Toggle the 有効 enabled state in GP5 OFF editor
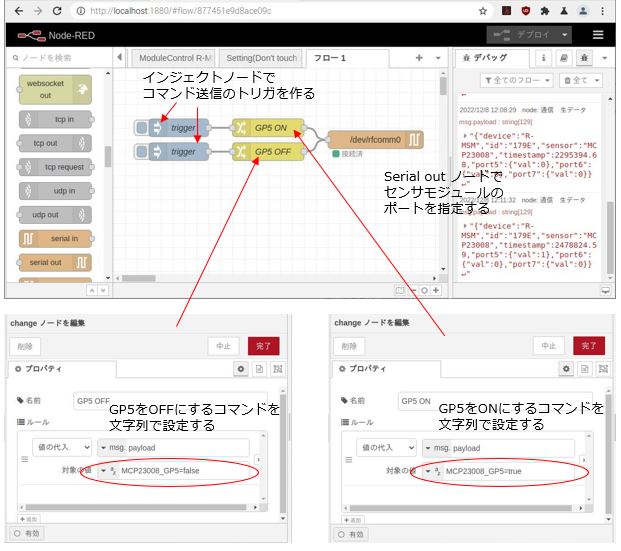 pos(27,534)
